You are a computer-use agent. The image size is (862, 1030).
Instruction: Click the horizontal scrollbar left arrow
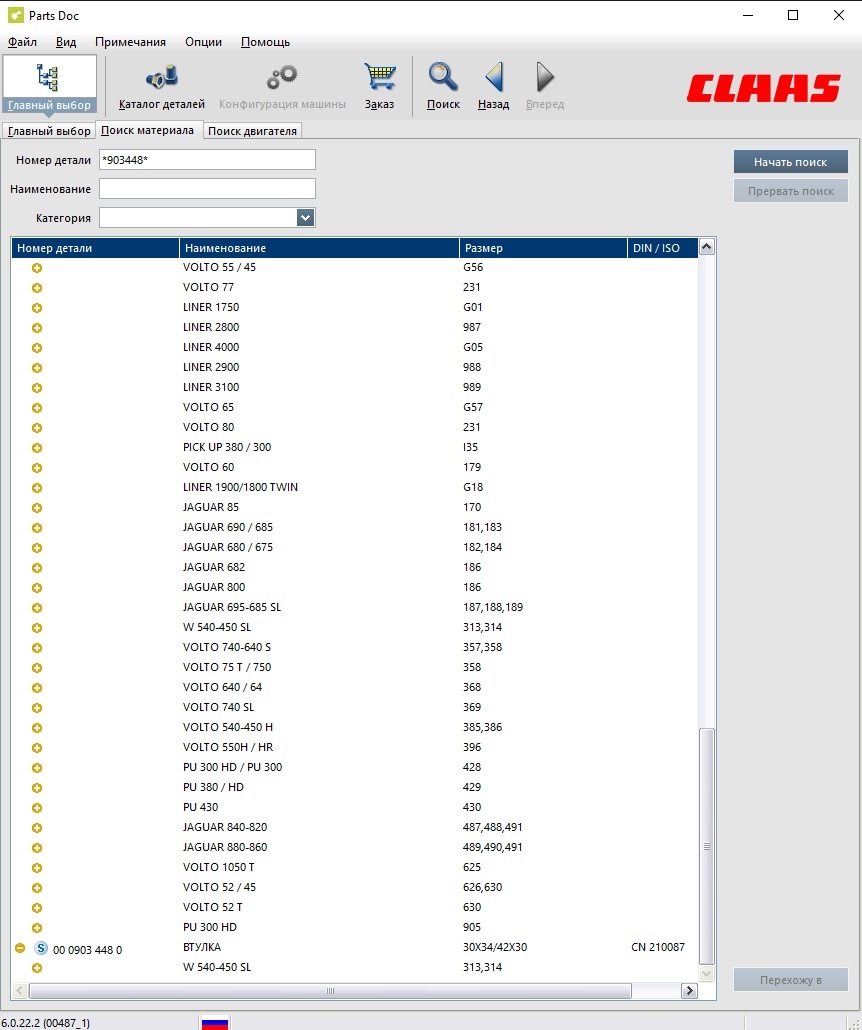click(x=20, y=991)
